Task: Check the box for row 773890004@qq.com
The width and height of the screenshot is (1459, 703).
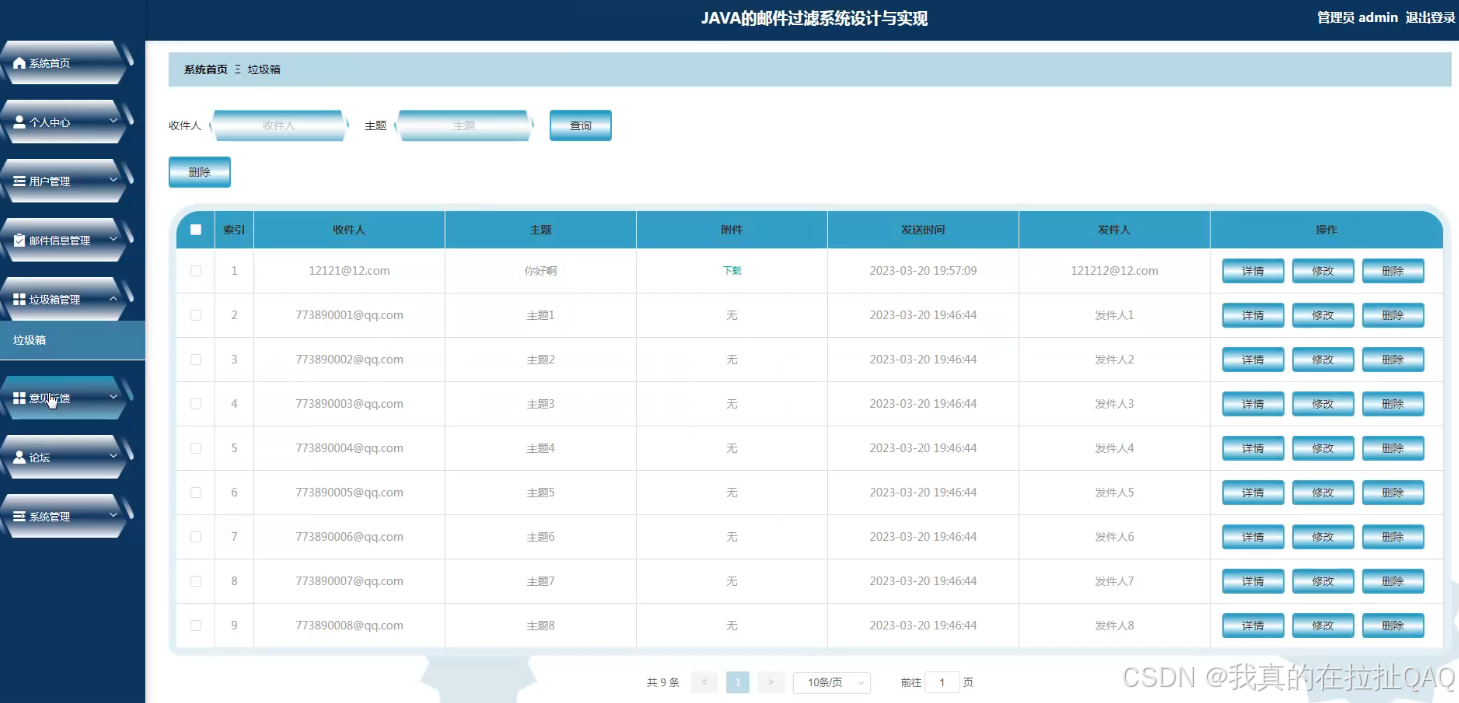Action: 196,448
